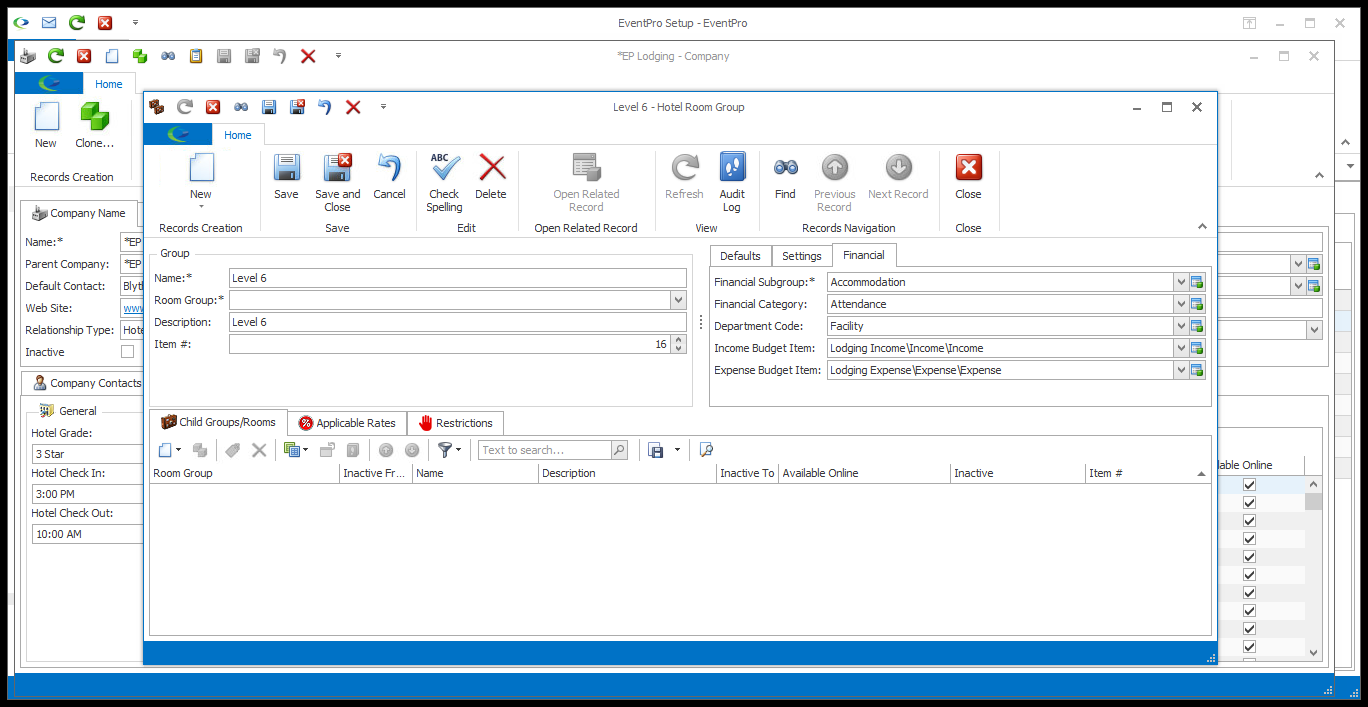Screen dimensions: 1368x707
Task: Click the large Delete ribbon button
Action: pyautogui.click(x=491, y=177)
